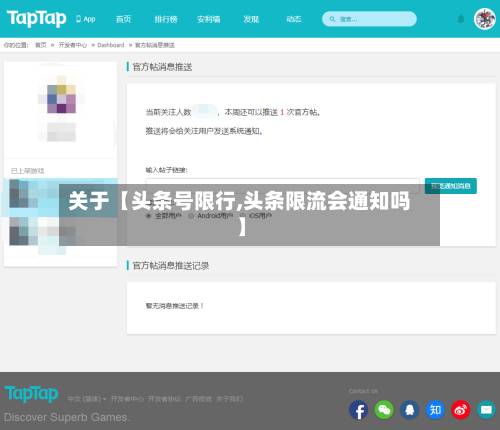The width and height of the screenshot is (500, 430).
Task: Open the QQ penguin contact icon
Action: [x=410, y=410]
